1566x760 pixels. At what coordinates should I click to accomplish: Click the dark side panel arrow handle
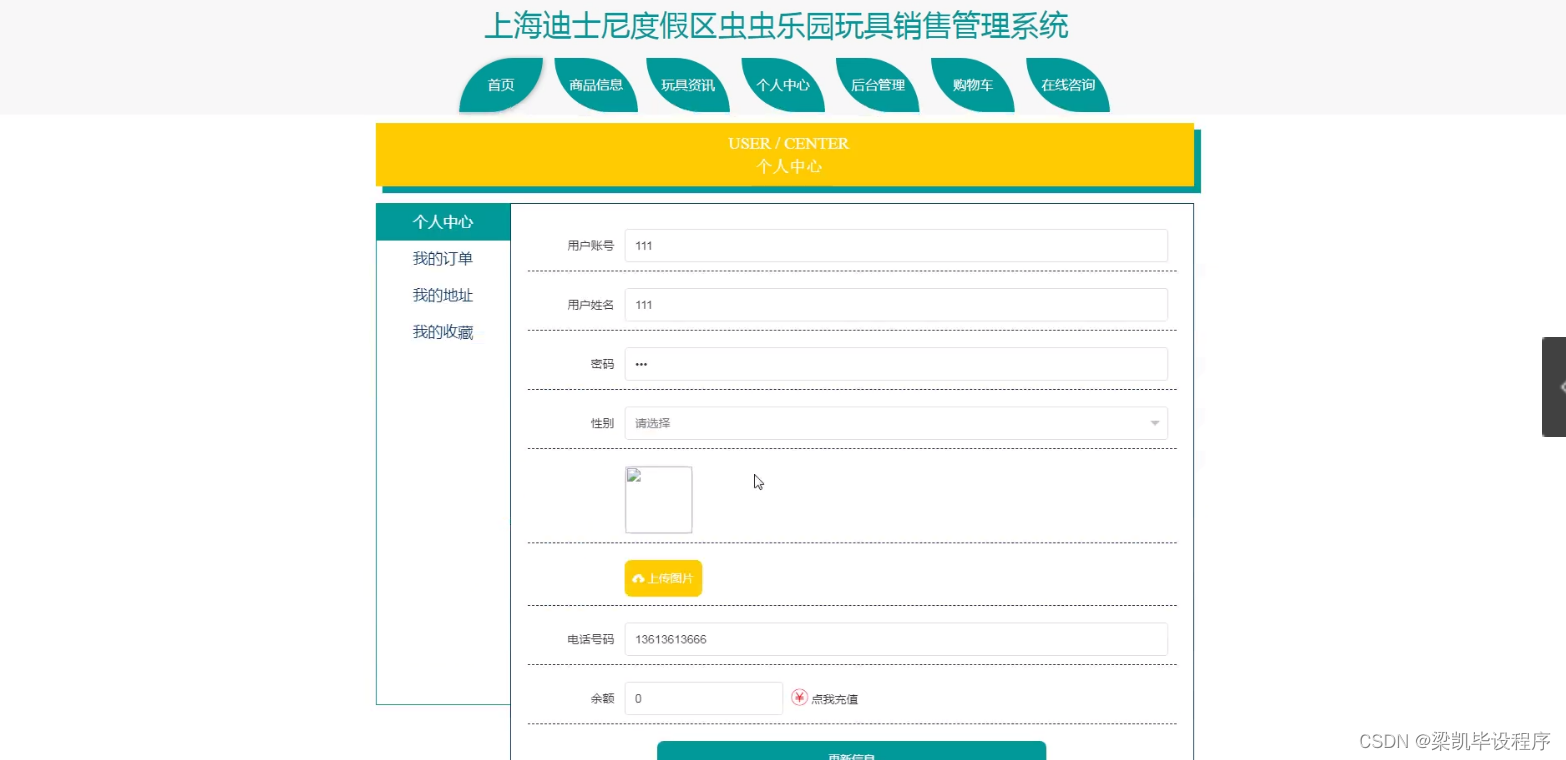click(x=1554, y=387)
